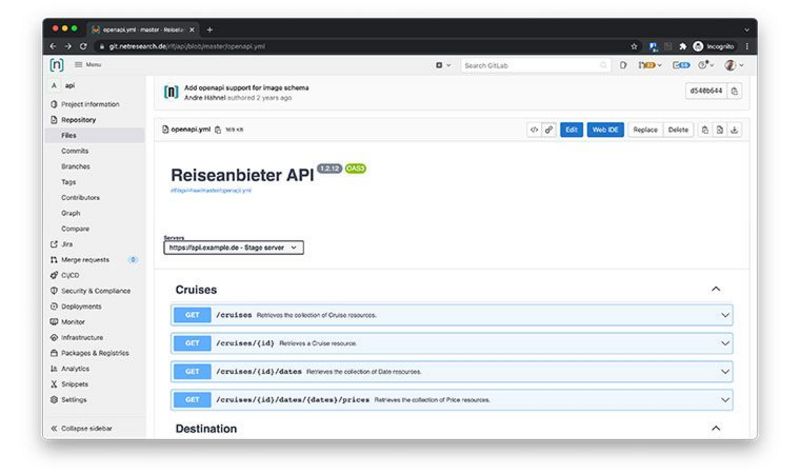Click the issues icon in top navigation
Viewport: 800px width, 474px height.
[623, 65]
